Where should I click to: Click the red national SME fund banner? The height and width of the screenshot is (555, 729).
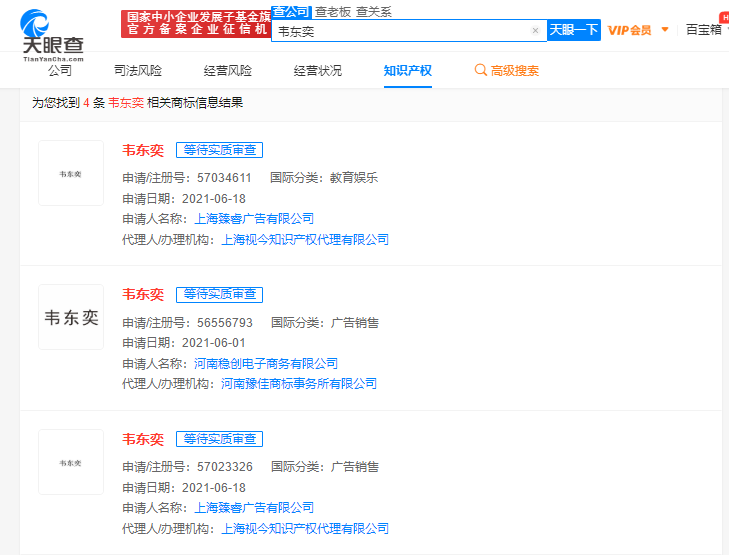(x=196, y=23)
